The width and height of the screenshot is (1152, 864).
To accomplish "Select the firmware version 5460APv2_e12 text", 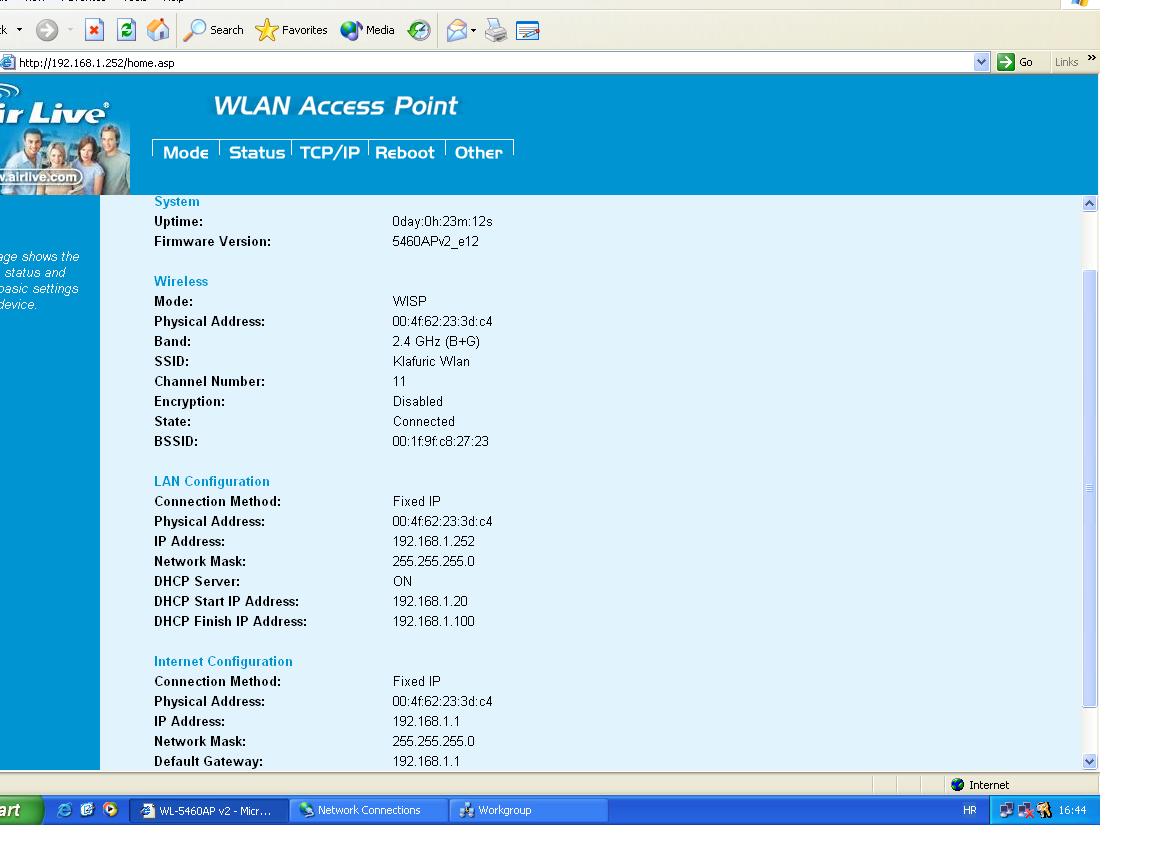I will point(435,242).
